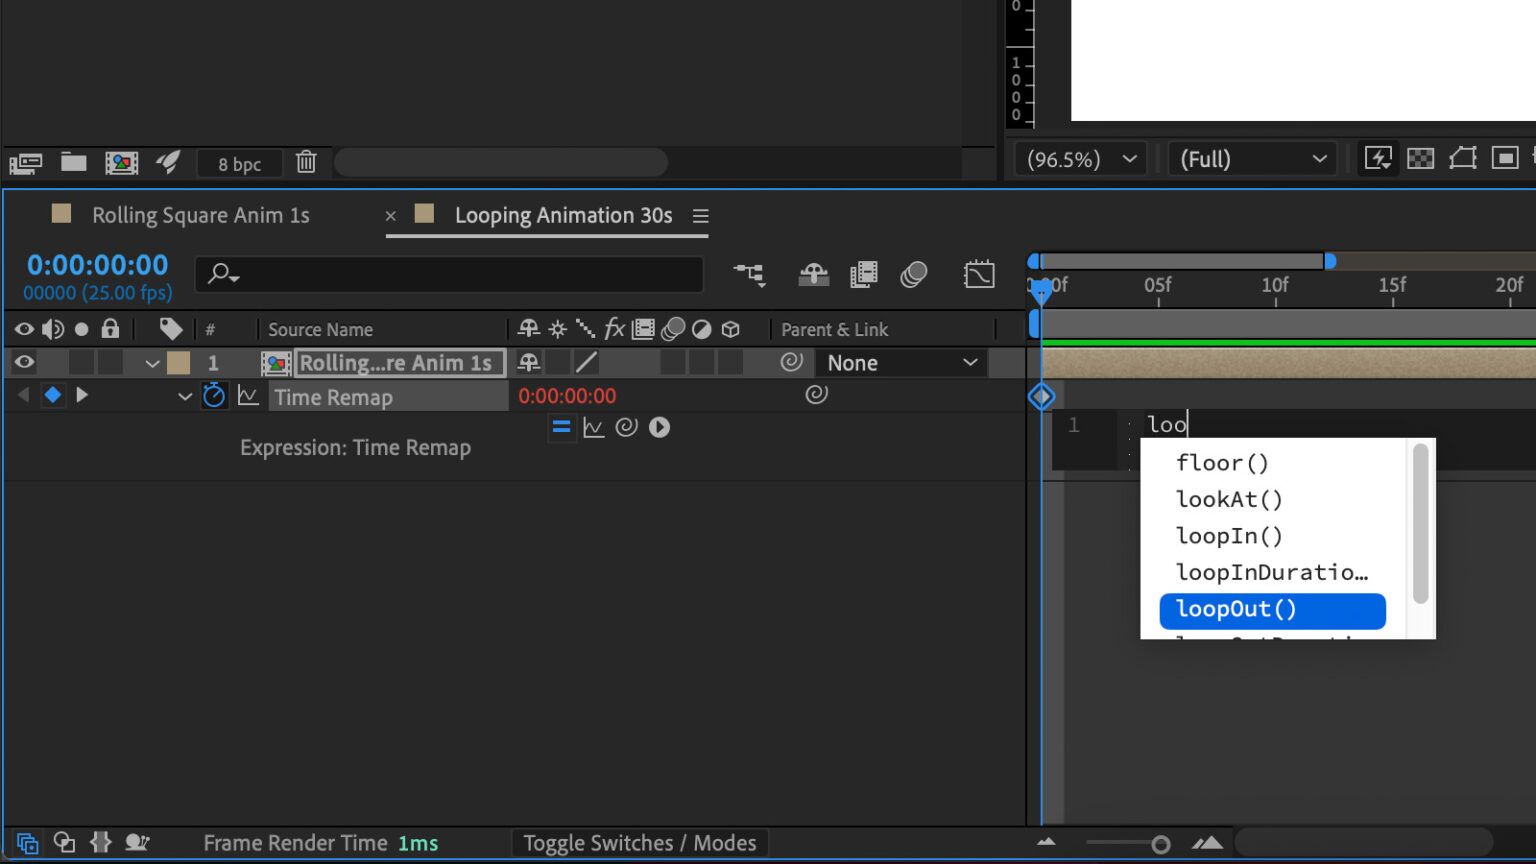Toggle the Transparency Grid in the Composition viewer
This screenshot has height=864, width=1536.
click(1421, 157)
